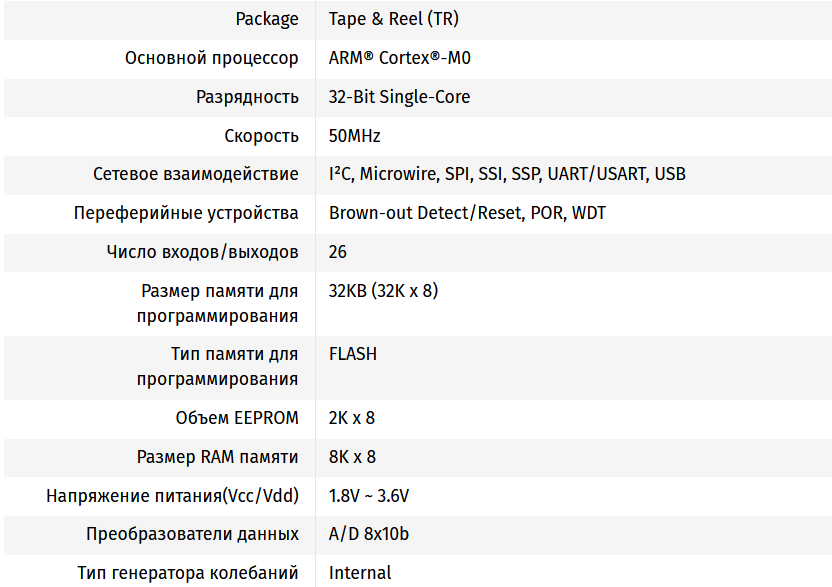Select the "A/D 8x10b" value
The image size is (832, 587).
click(368, 534)
